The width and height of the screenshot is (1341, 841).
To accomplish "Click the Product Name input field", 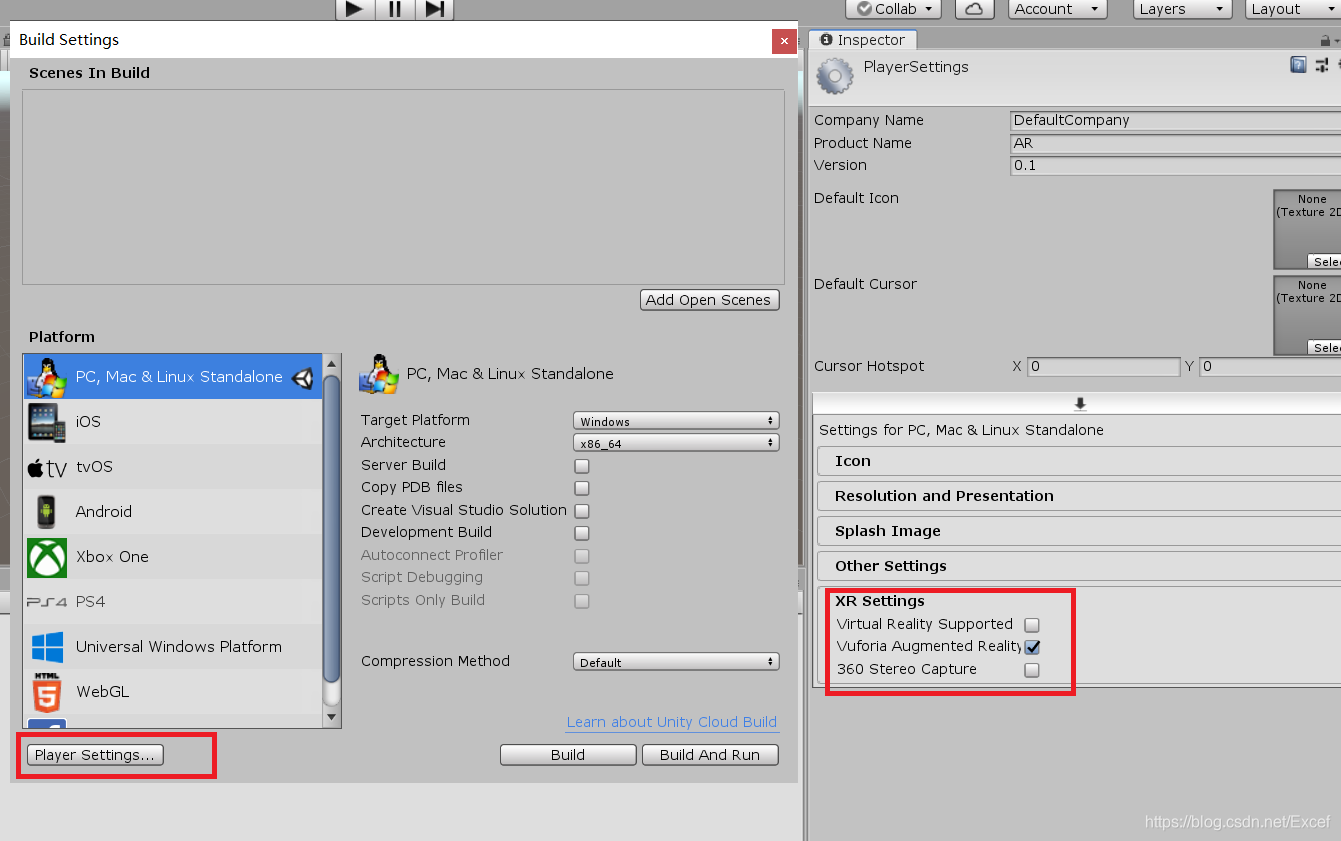I will [1175, 143].
